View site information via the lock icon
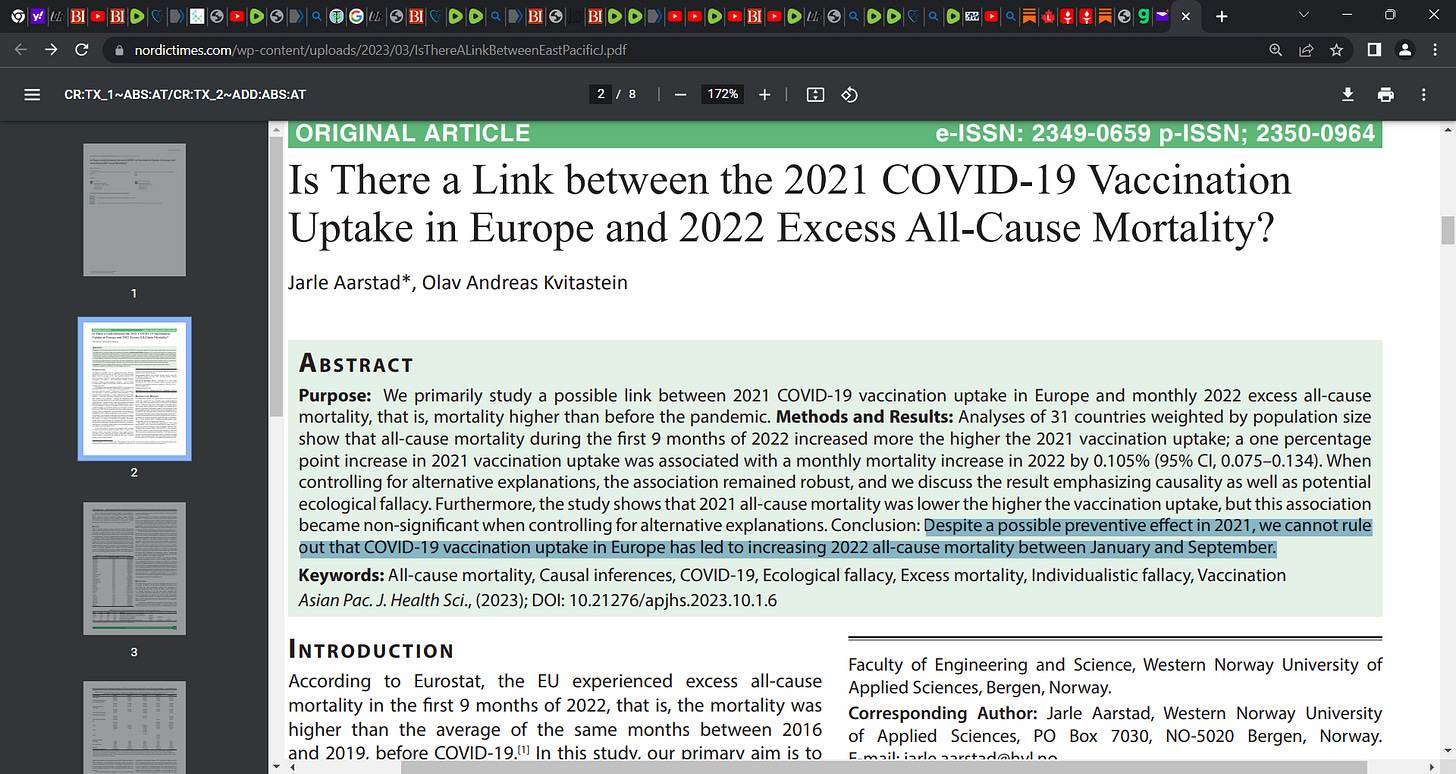 [120, 50]
